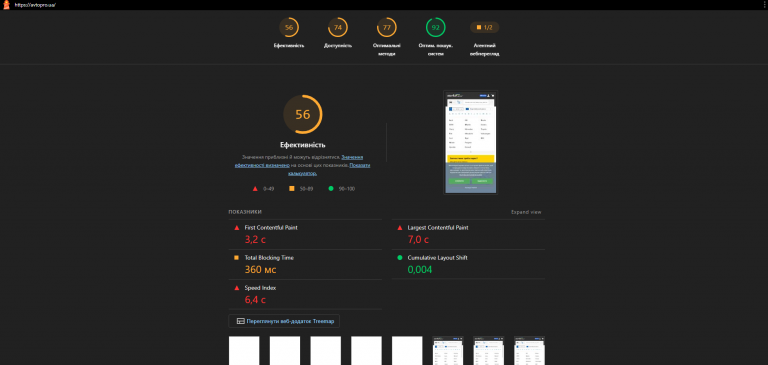Click the Speed Index label
Screen dimensions: 768x365
260,288
